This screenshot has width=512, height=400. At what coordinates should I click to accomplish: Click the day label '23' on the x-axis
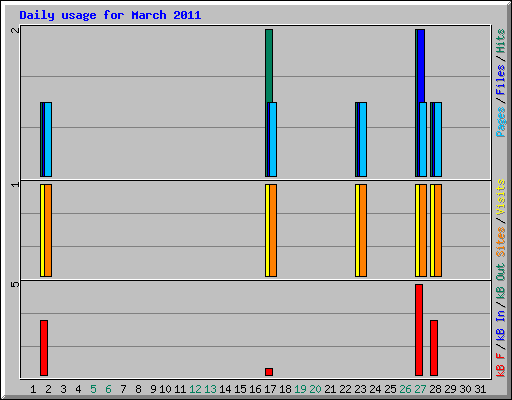tap(360, 389)
